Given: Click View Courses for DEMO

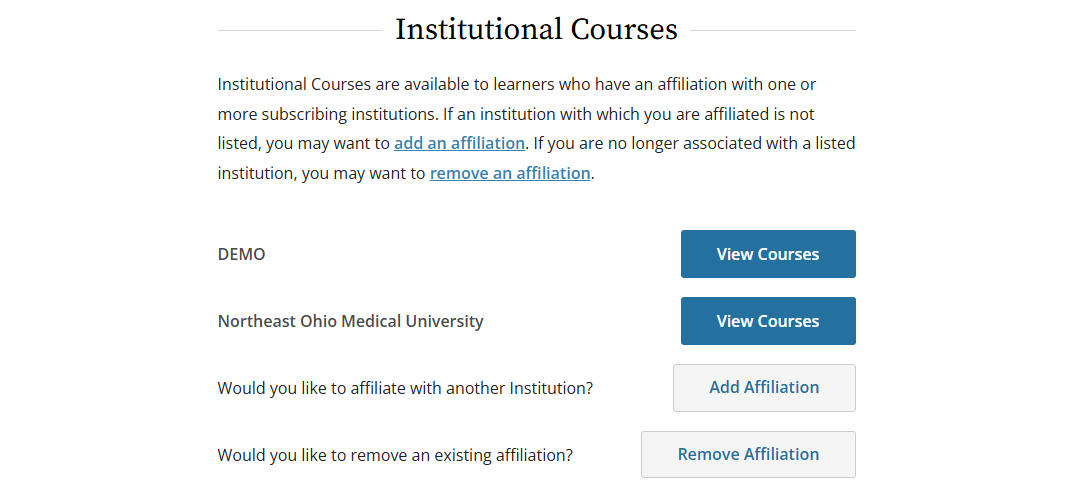Looking at the screenshot, I should [767, 254].
